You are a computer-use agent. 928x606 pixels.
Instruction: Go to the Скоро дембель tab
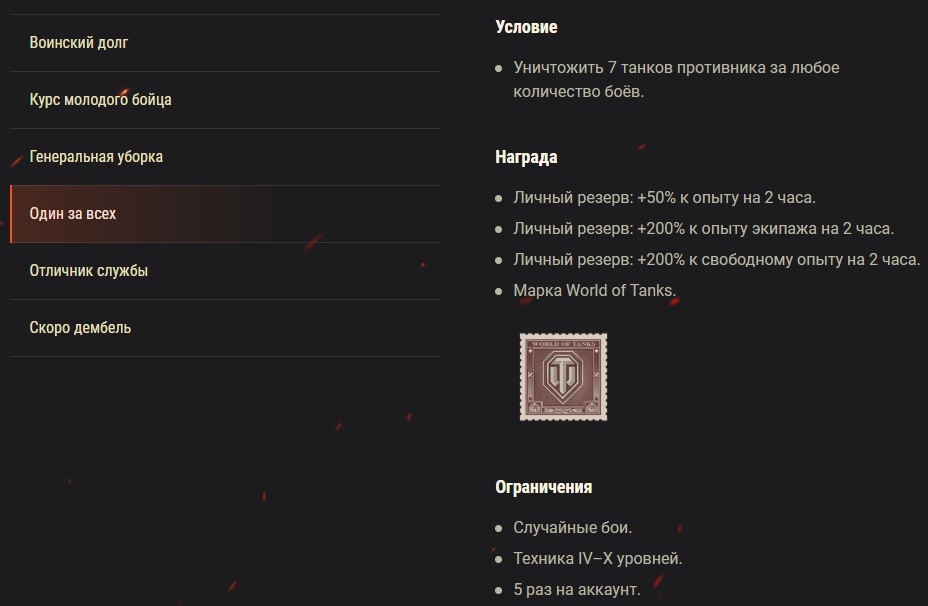(80, 328)
